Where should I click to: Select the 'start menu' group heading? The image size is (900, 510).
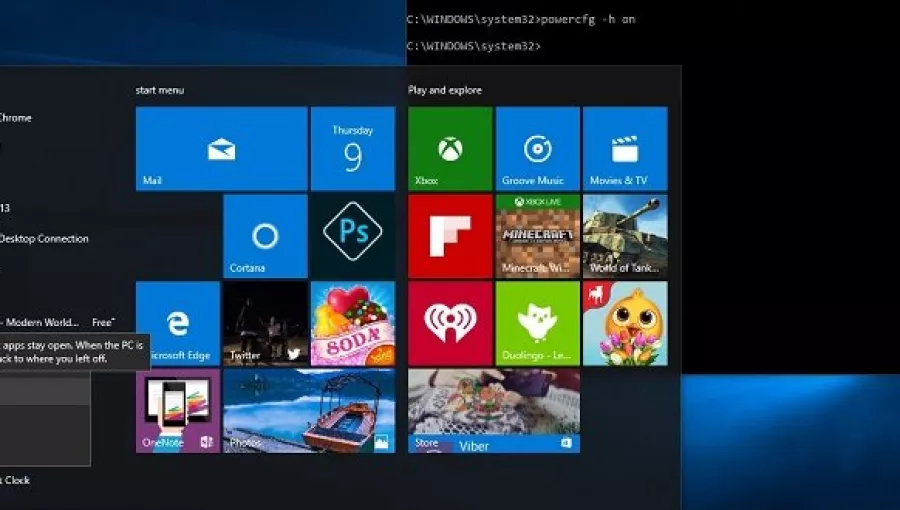(160, 90)
